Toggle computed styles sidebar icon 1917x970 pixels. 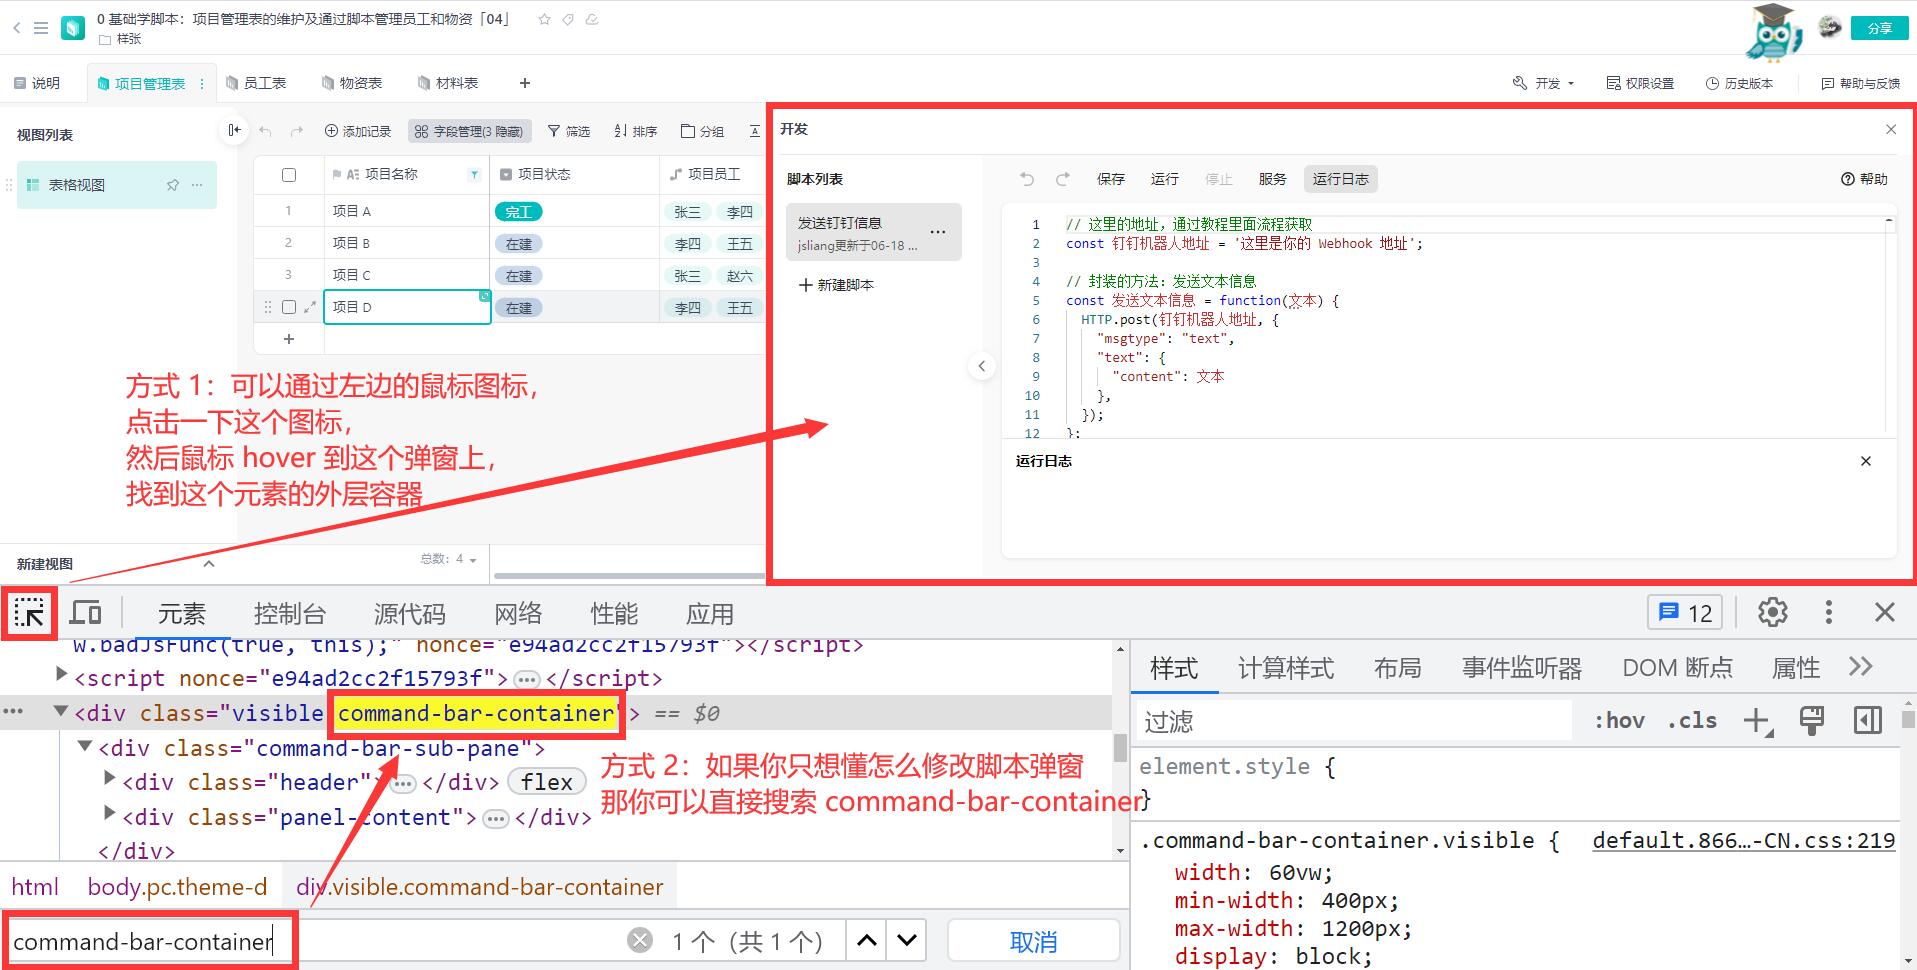tap(1868, 721)
